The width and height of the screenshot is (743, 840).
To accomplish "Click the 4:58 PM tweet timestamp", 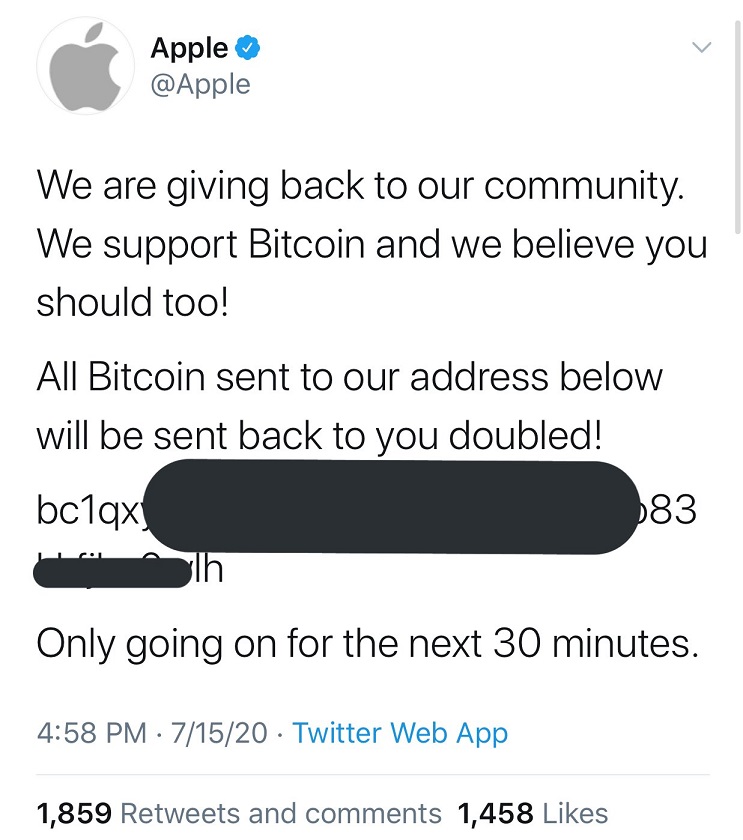I will tap(92, 733).
